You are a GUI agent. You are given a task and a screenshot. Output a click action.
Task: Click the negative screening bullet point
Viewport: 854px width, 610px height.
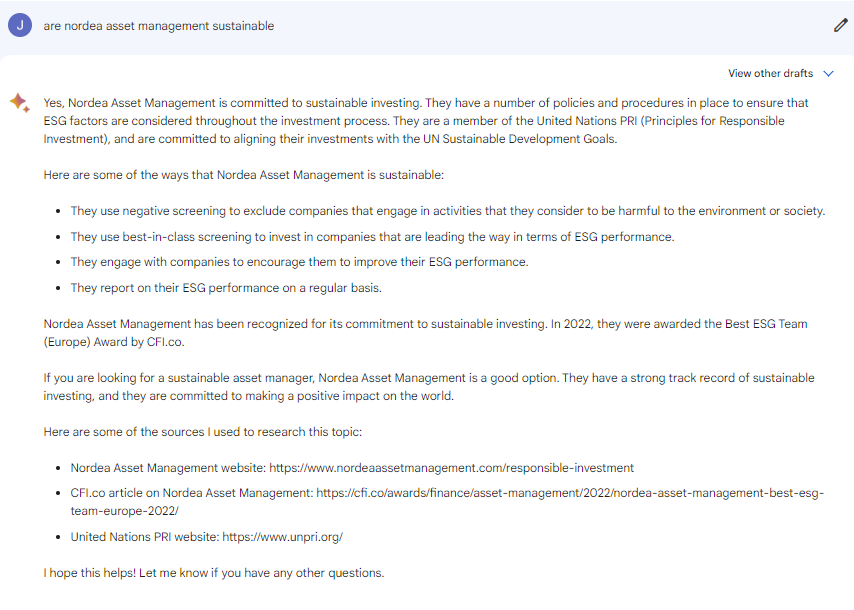click(x=448, y=211)
